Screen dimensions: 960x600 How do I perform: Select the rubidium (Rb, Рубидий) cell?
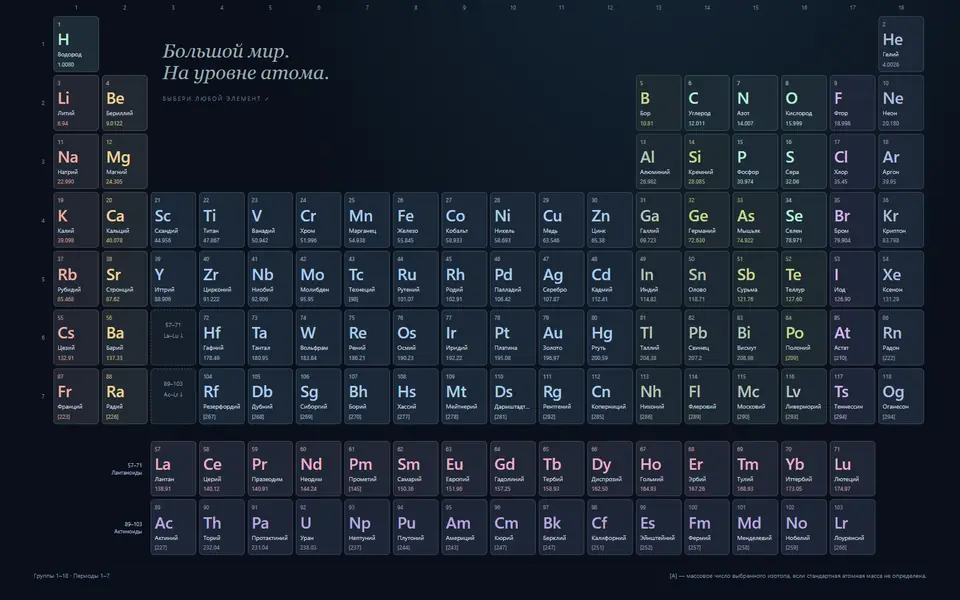pyautogui.click(x=76, y=279)
